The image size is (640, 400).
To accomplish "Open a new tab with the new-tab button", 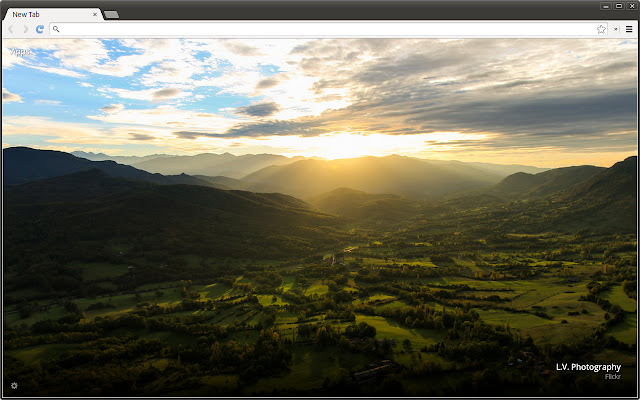I will [x=111, y=15].
